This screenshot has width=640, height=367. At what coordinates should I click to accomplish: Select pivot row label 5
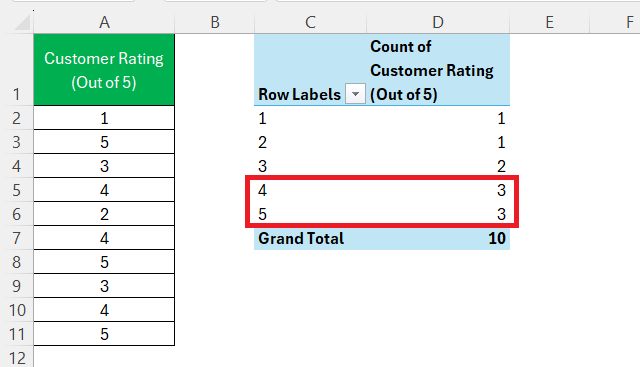[x=310, y=214]
